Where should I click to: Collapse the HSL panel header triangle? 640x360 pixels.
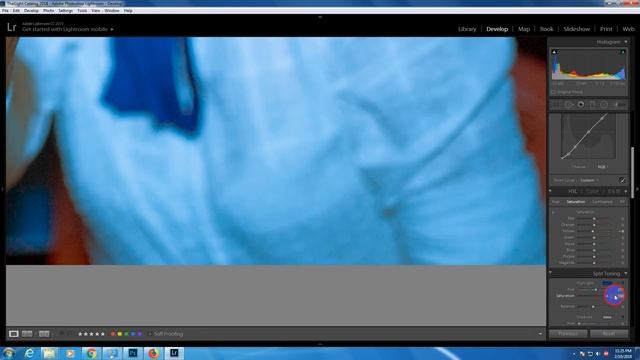[626, 191]
